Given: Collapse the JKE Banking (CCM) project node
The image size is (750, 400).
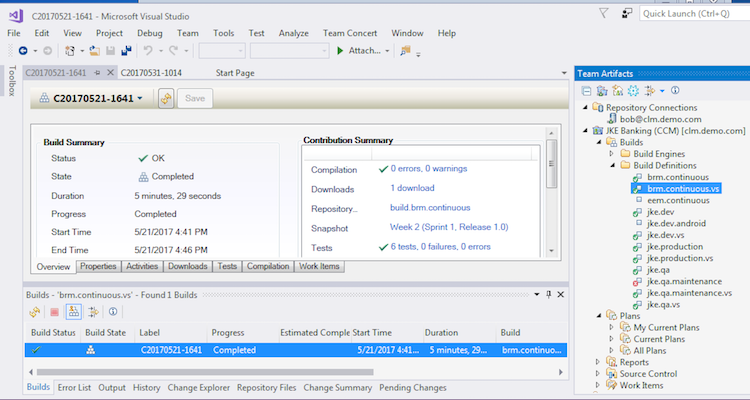Looking at the screenshot, I should 585,131.
